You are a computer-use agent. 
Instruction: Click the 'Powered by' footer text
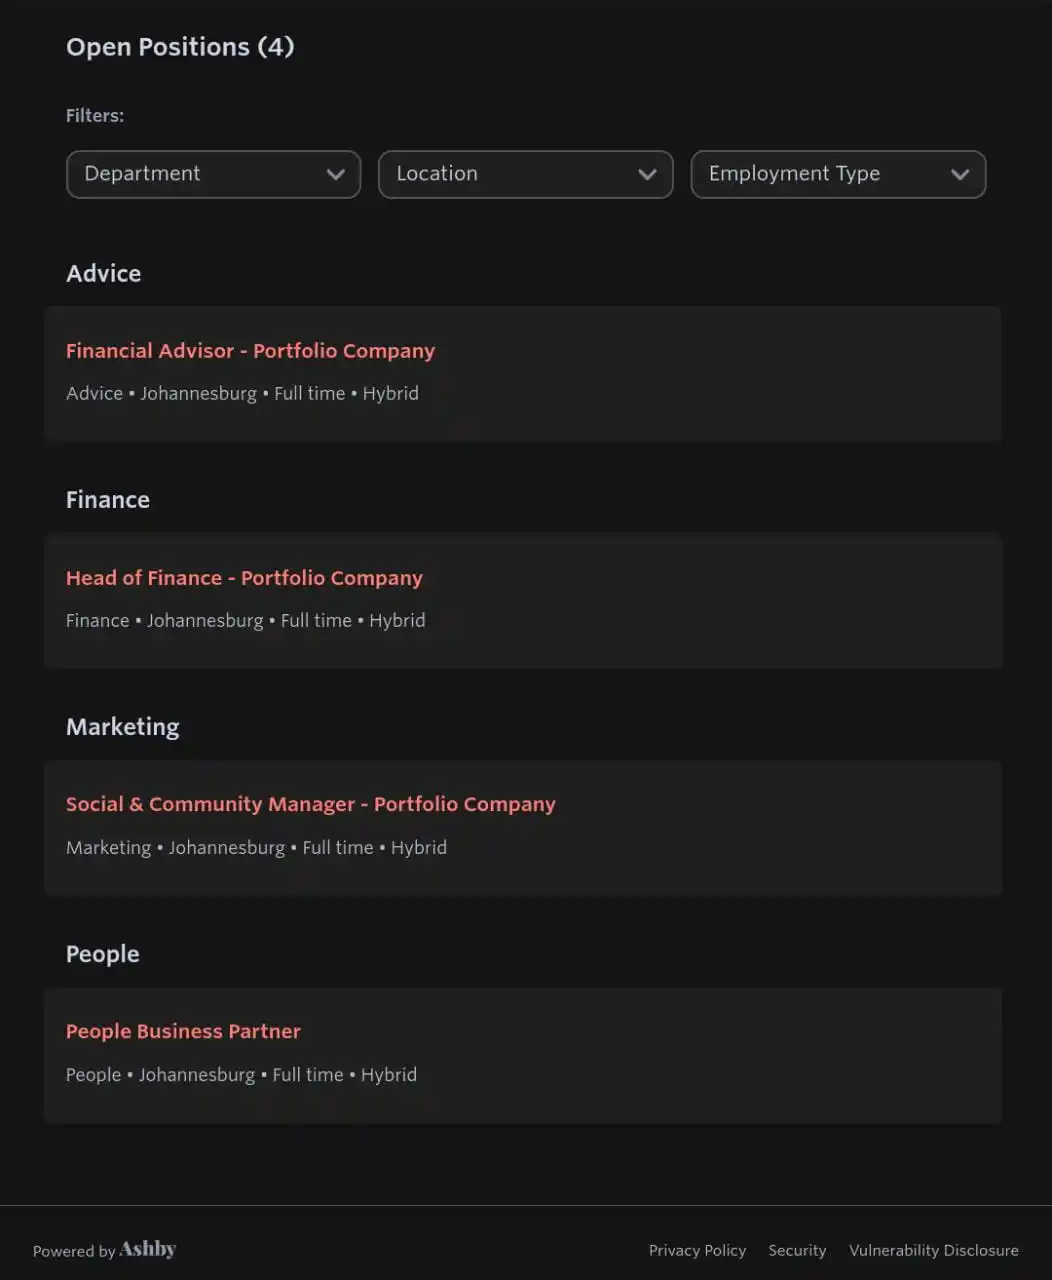pos(74,1251)
